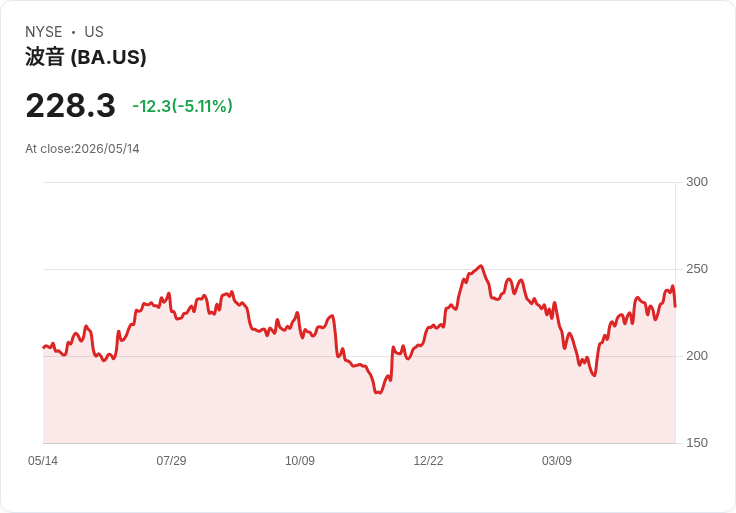The height and width of the screenshot is (513, 736).
Task: Click the US market label
Action: 94,32
